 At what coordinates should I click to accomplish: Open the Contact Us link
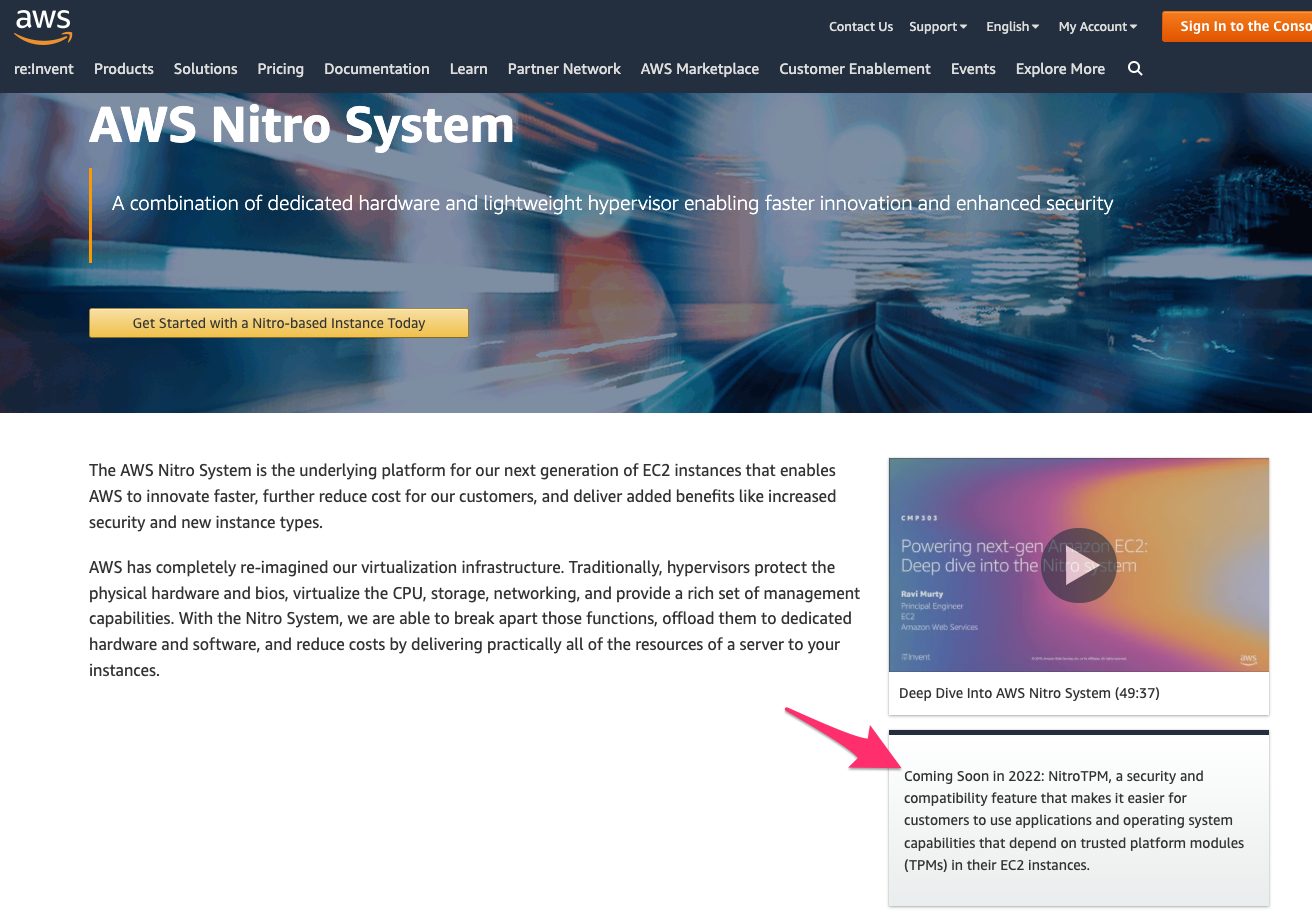tap(860, 26)
